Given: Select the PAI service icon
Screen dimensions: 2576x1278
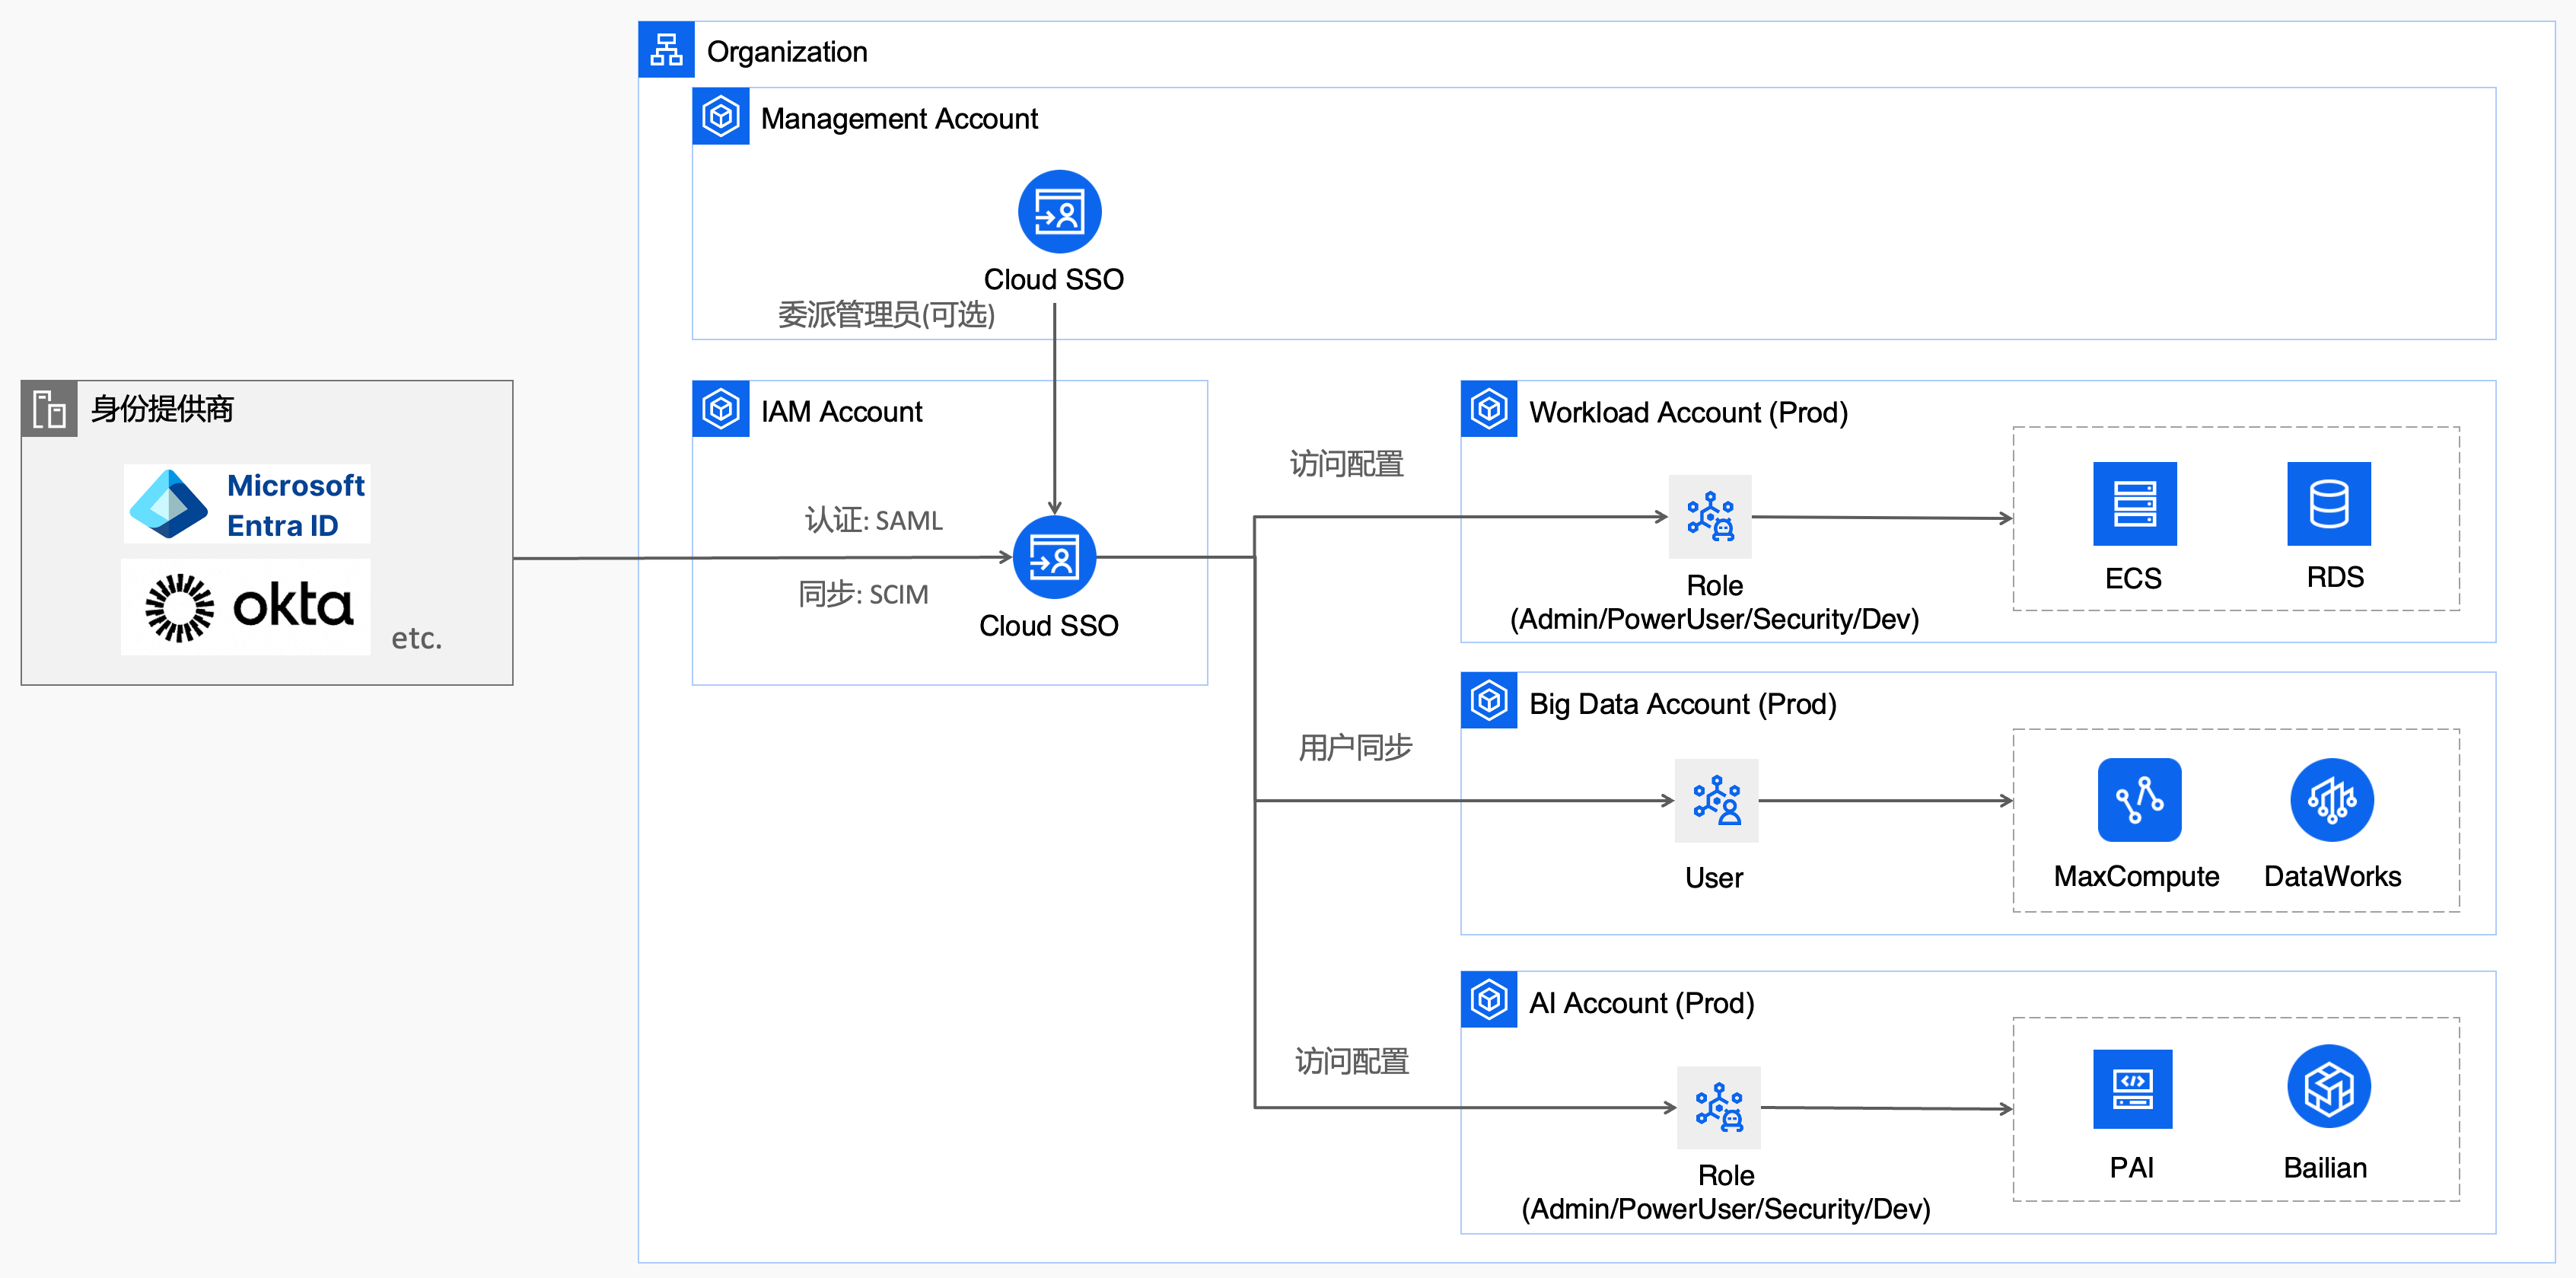Looking at the screenshot, I should [2132, 1088].
